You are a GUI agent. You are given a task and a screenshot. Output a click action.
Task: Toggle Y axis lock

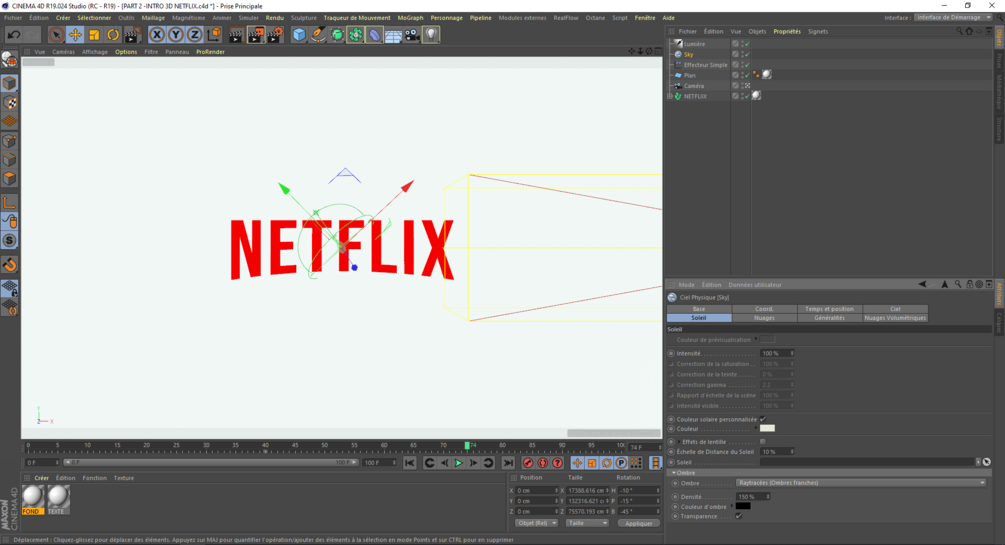coord(176,35)
